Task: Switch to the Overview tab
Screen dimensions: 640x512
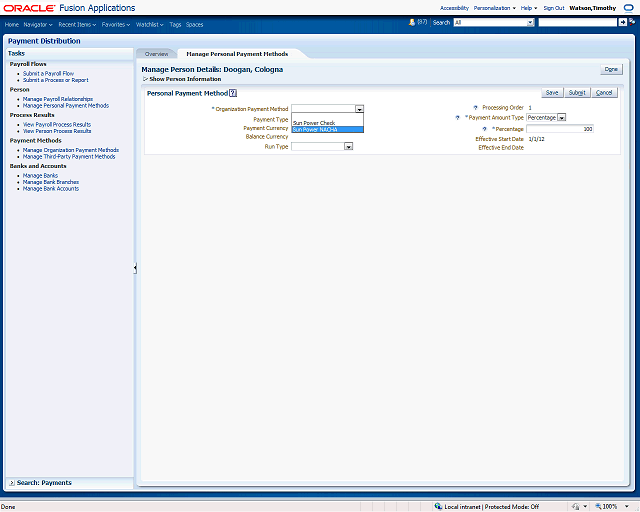Action: click(156, 53)
